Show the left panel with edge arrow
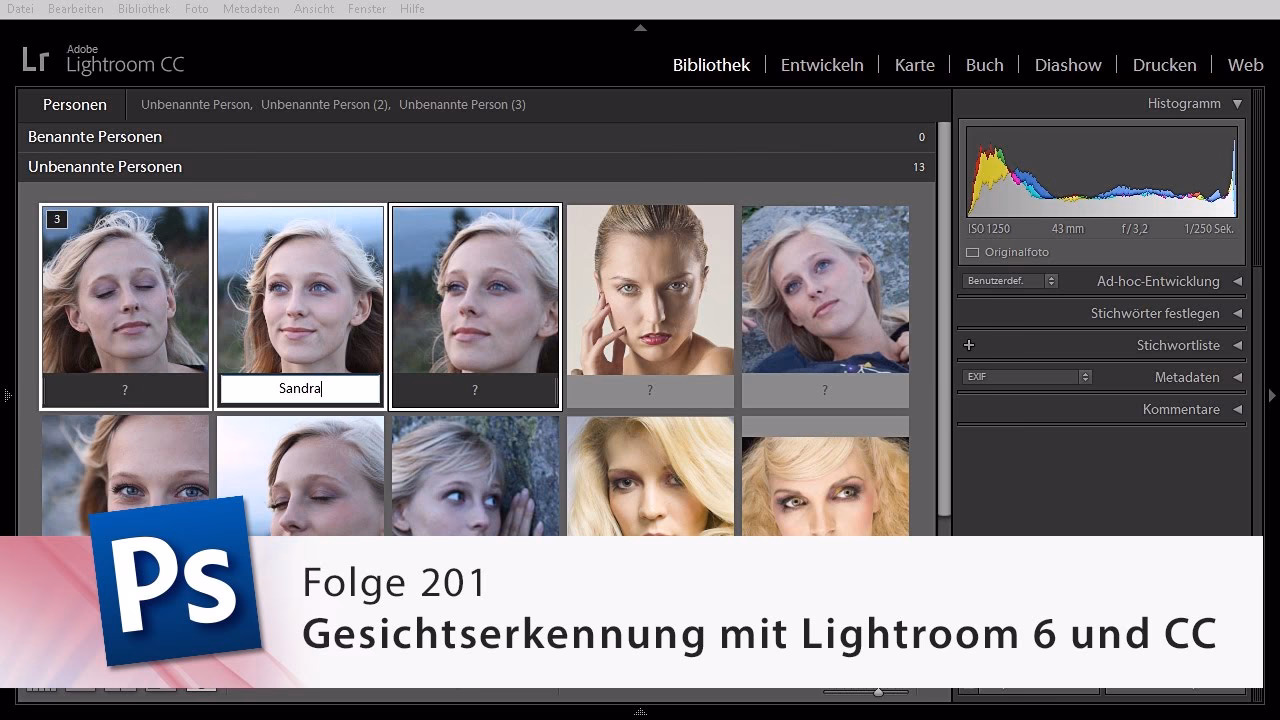Image resolution: width=1280 pixels, height=720 pixels. tap(7, 396)
